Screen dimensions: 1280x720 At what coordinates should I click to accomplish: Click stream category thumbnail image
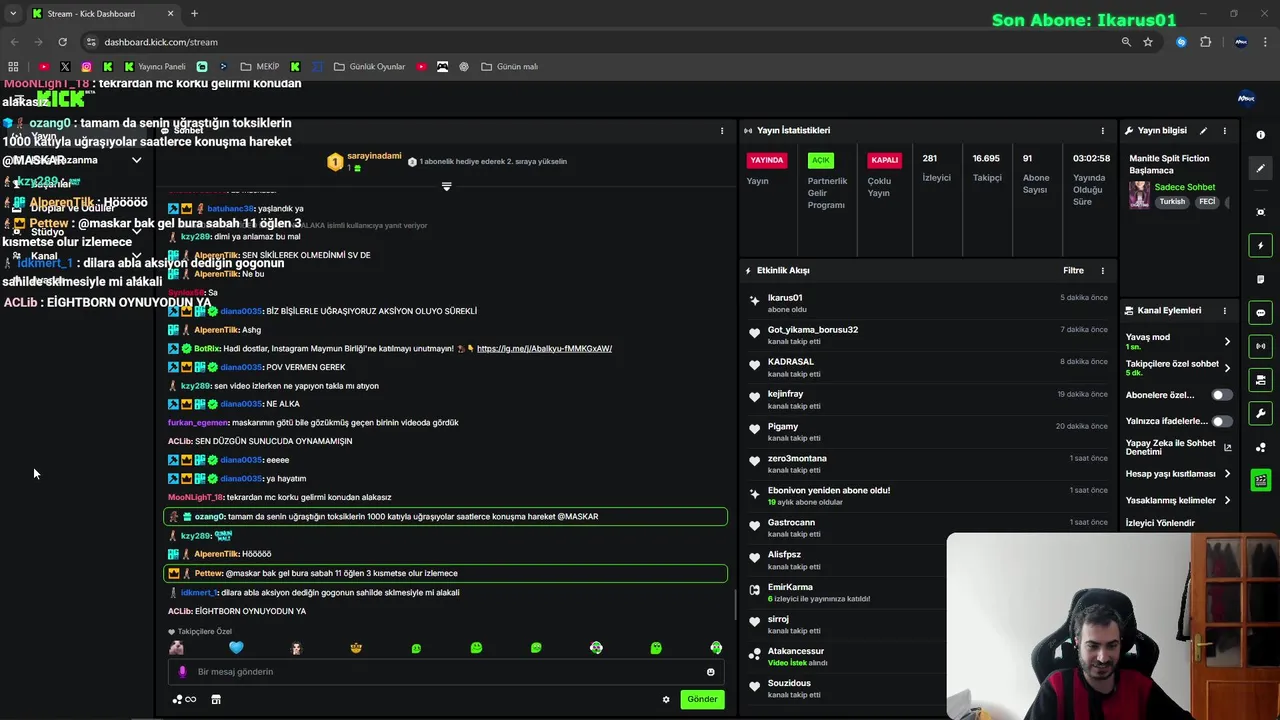[1139, 194]
